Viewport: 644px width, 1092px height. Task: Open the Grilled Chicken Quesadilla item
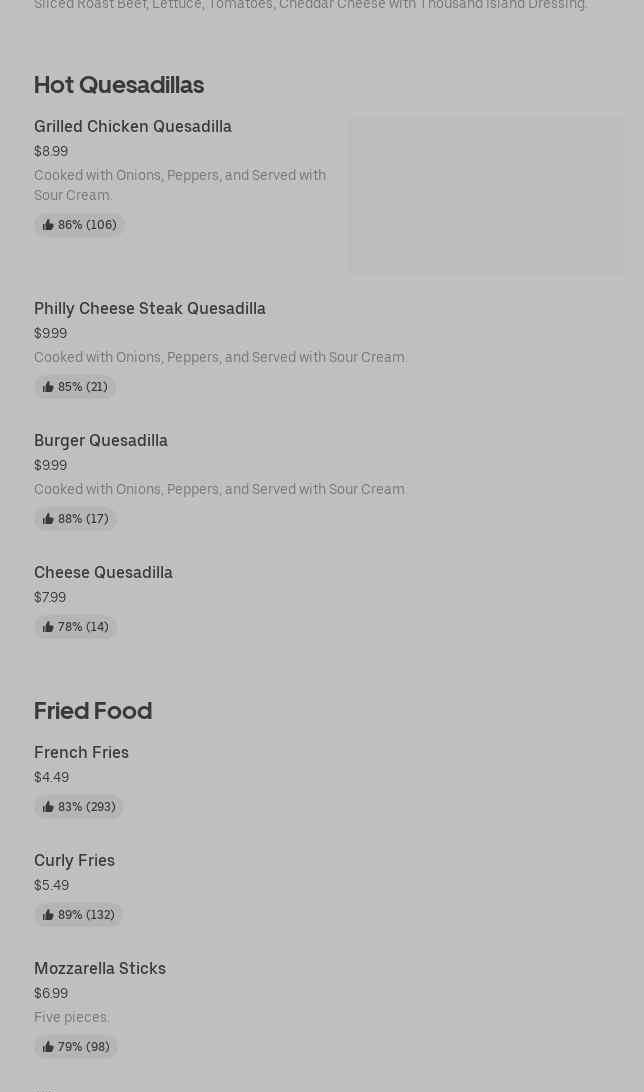[133, 127]
